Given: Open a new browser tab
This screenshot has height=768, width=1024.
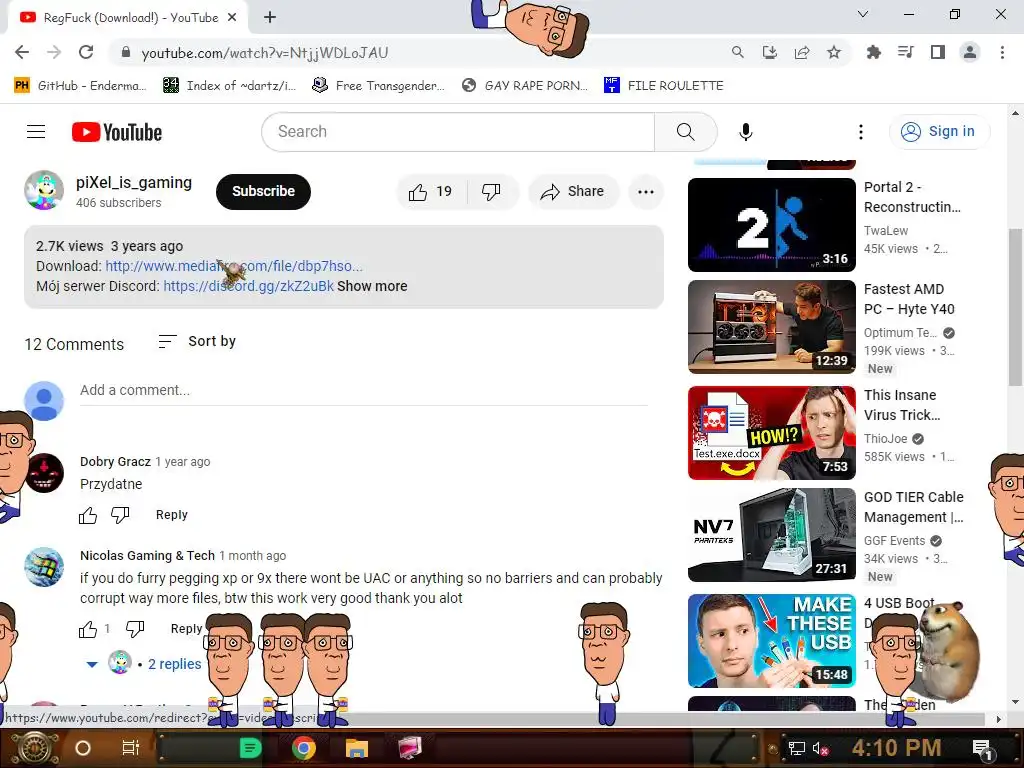Looking at the screenshot, I should point(270,18).
